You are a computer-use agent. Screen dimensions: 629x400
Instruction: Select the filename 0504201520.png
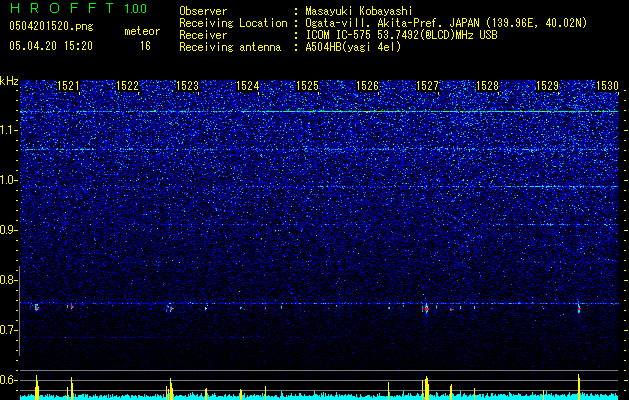(x=51, y=26)
